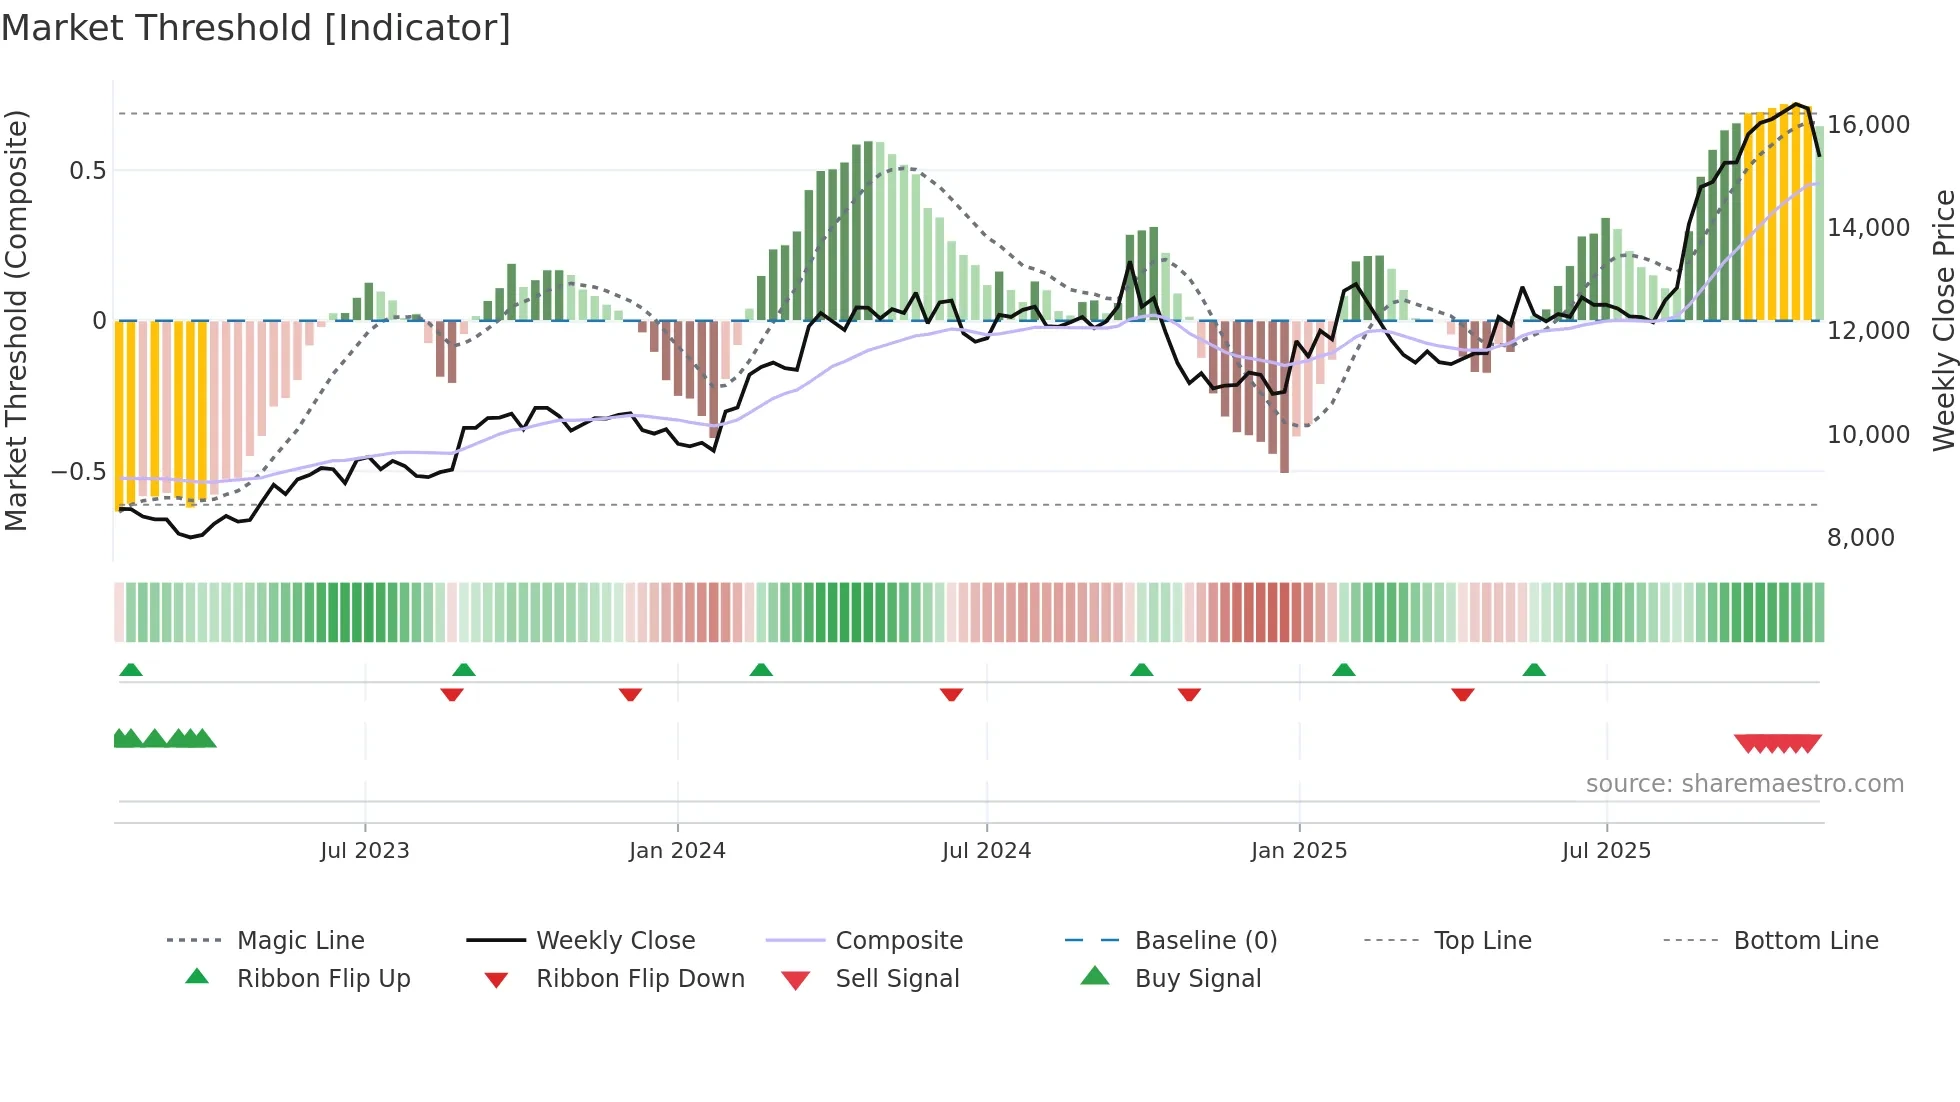The height and width of the screenshot is (1102, 1960).
Task: Click the Jan 2024 x-axis label
Action: click(677, 850)
